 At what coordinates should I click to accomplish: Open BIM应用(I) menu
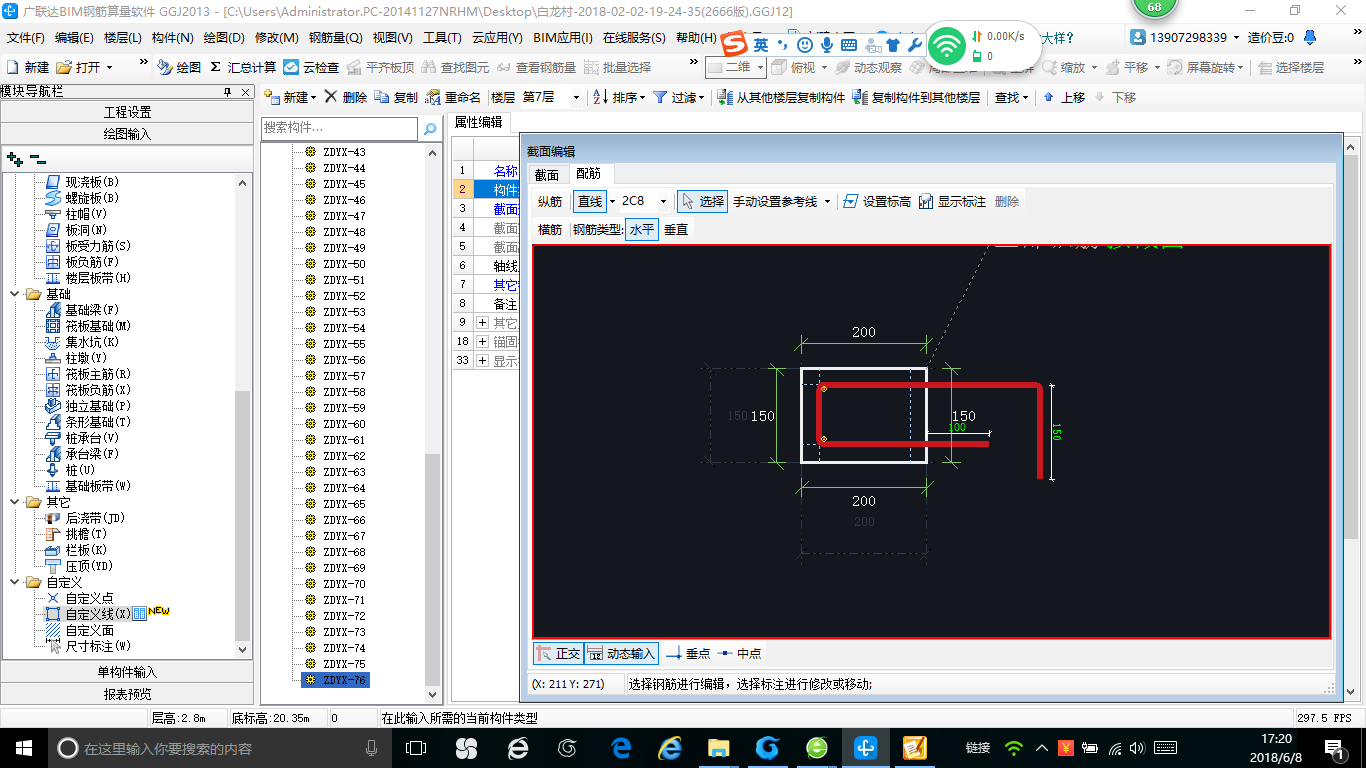pyautogui.click(x=563, y=38)
